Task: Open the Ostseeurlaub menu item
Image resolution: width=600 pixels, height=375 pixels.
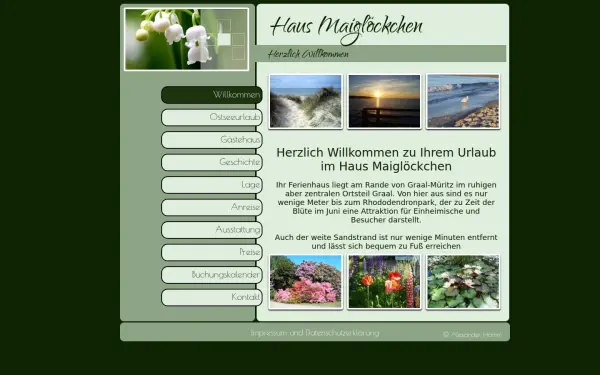Action: [212, 117]
